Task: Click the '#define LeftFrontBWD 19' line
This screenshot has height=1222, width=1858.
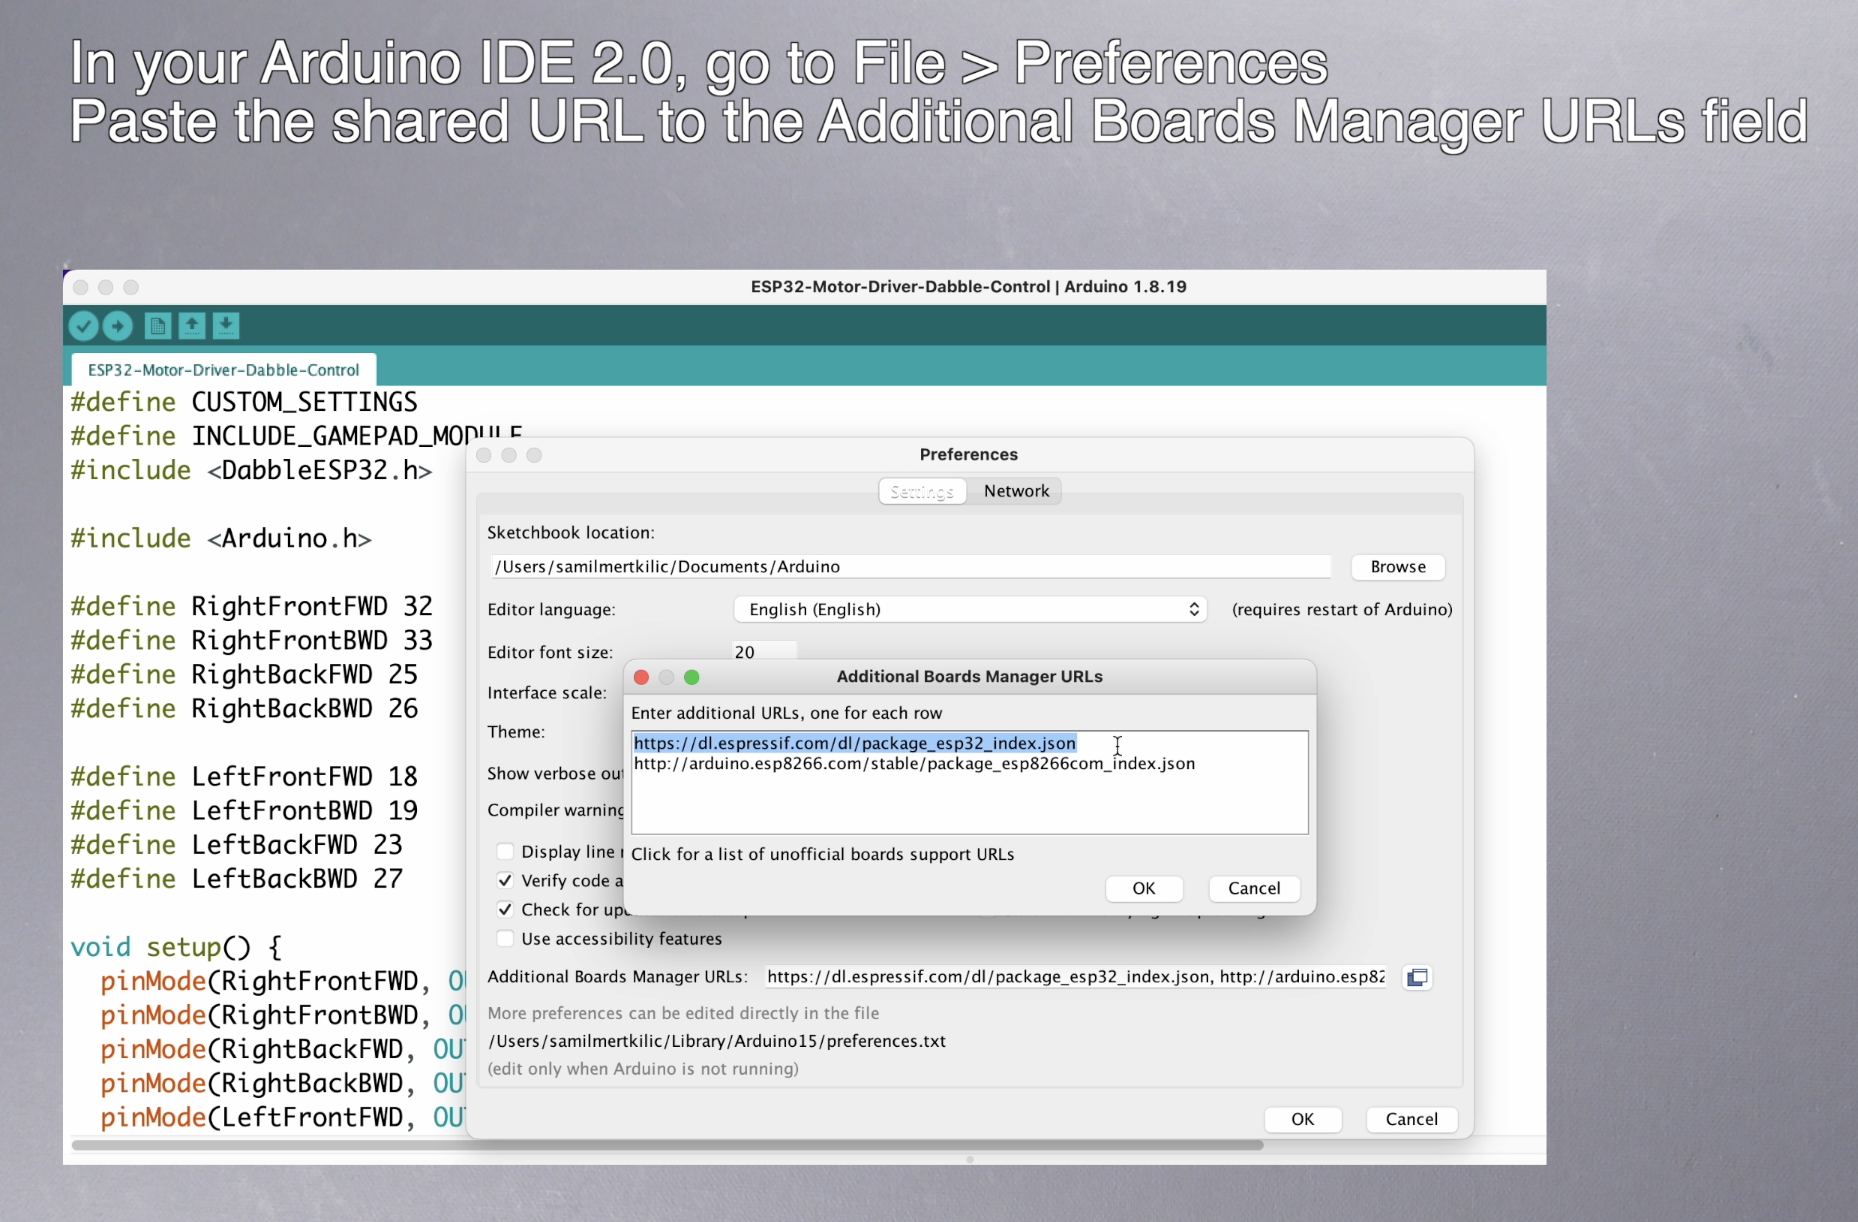Action: pyautogui.click(x=244, y=810)
